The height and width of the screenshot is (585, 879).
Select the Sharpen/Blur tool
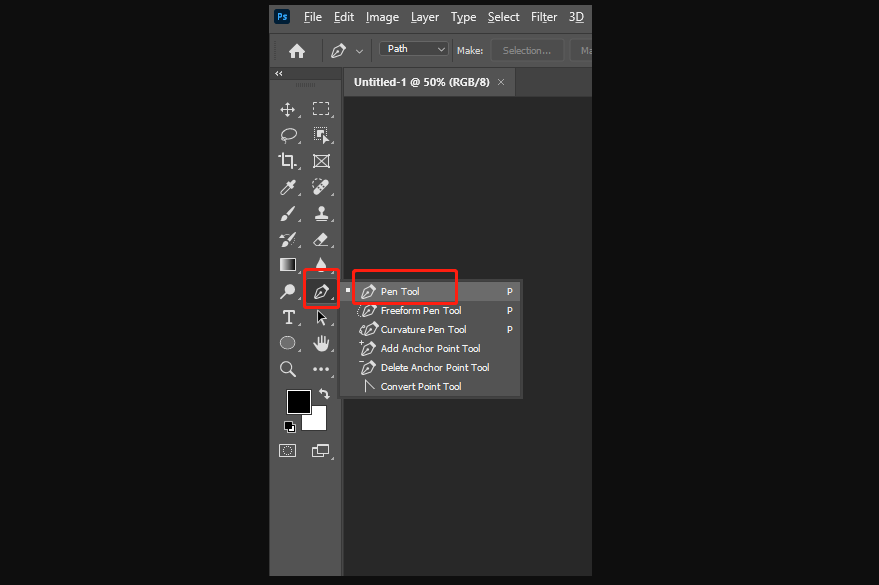click(321, 263)
